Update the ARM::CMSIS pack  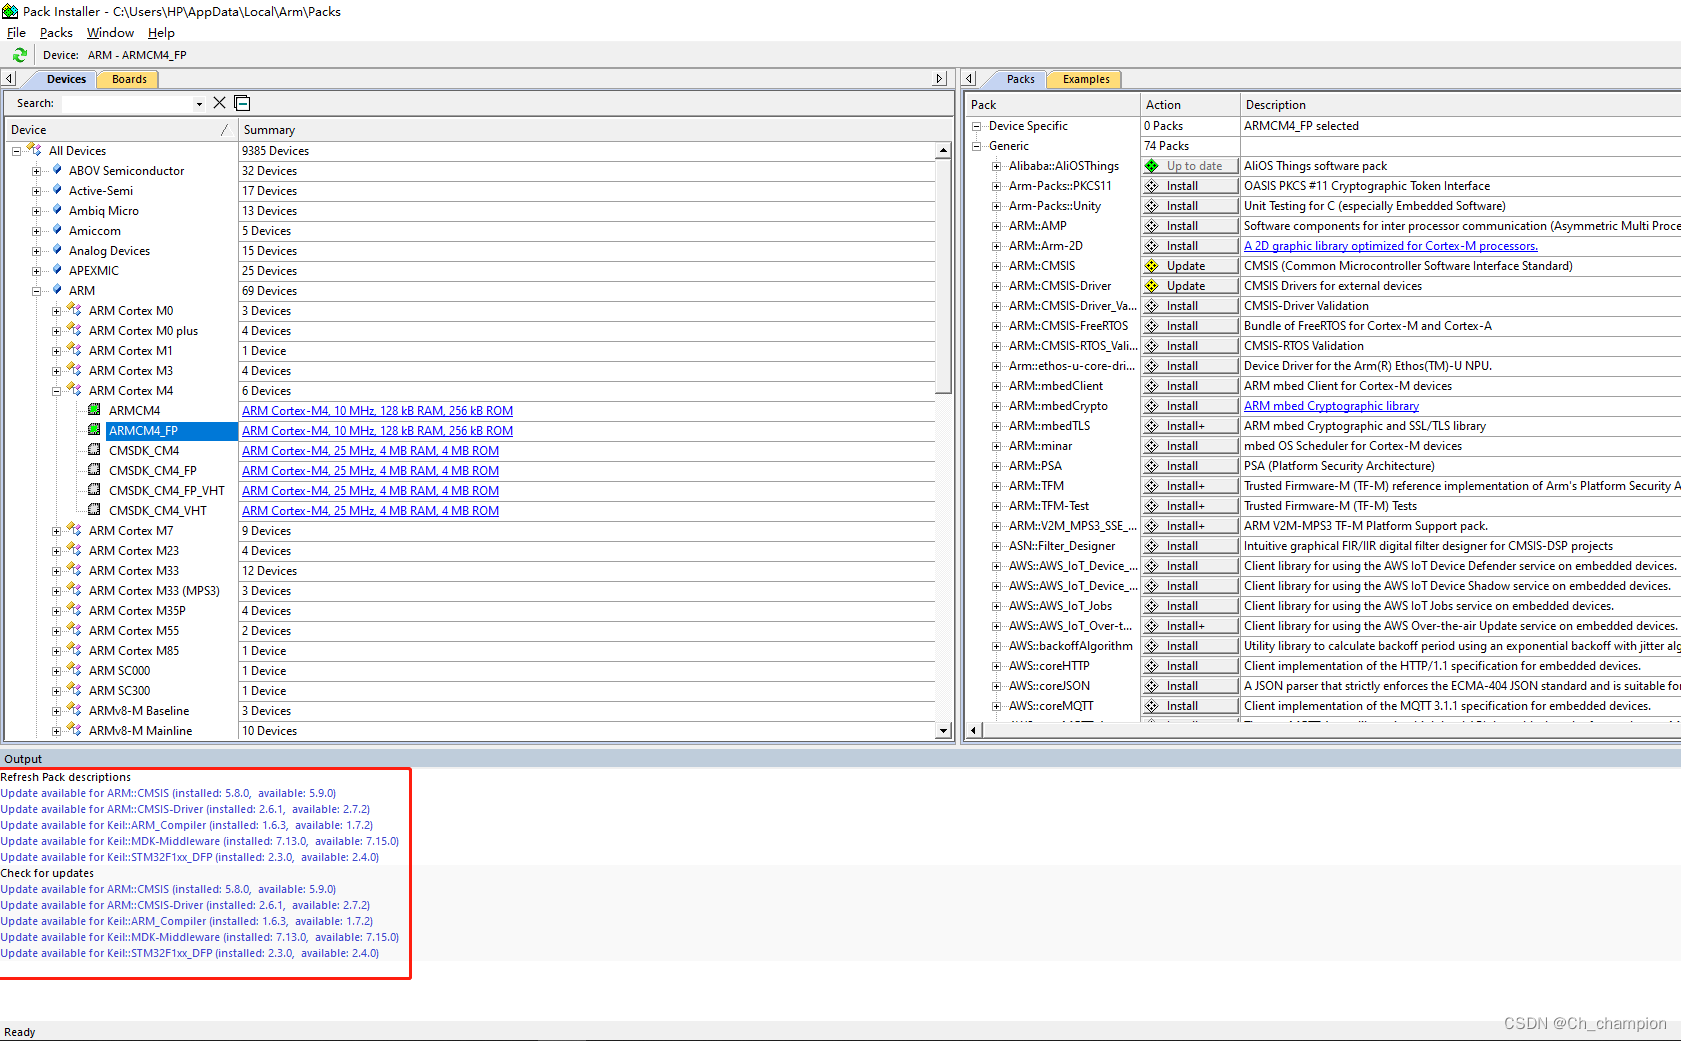click(1189, 266)
